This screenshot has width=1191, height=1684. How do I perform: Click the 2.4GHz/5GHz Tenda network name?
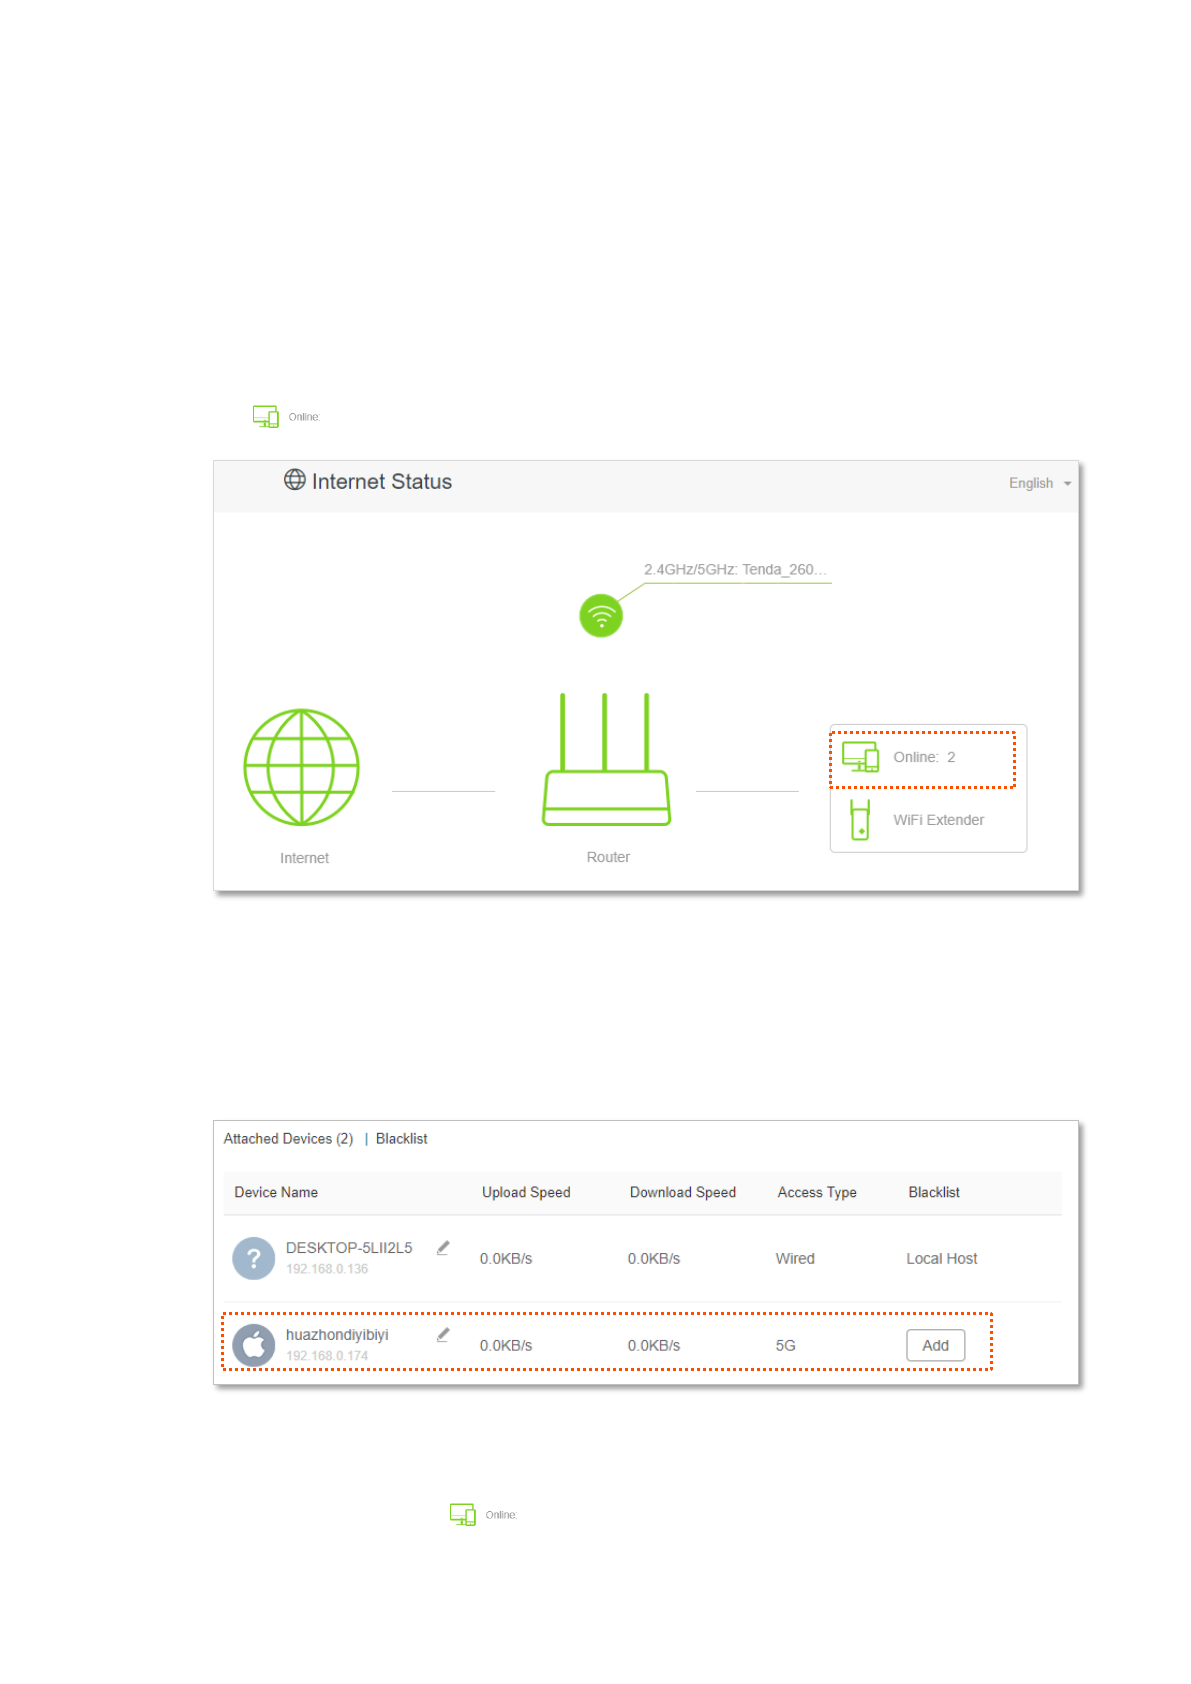click(735, 570)
